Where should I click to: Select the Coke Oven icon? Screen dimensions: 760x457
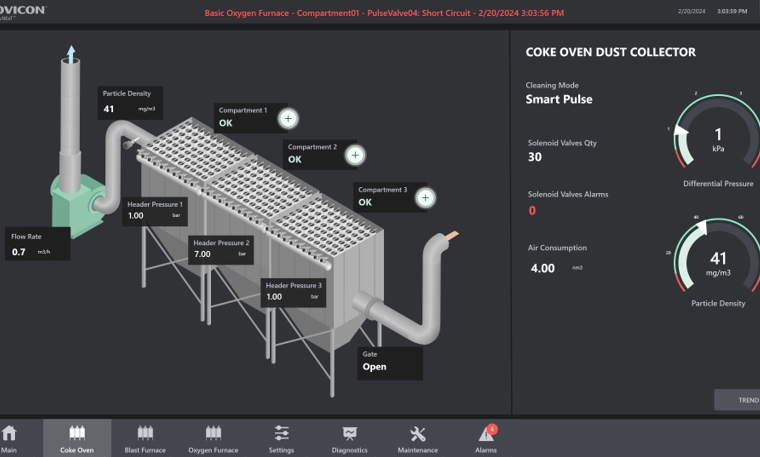[77, 433]
